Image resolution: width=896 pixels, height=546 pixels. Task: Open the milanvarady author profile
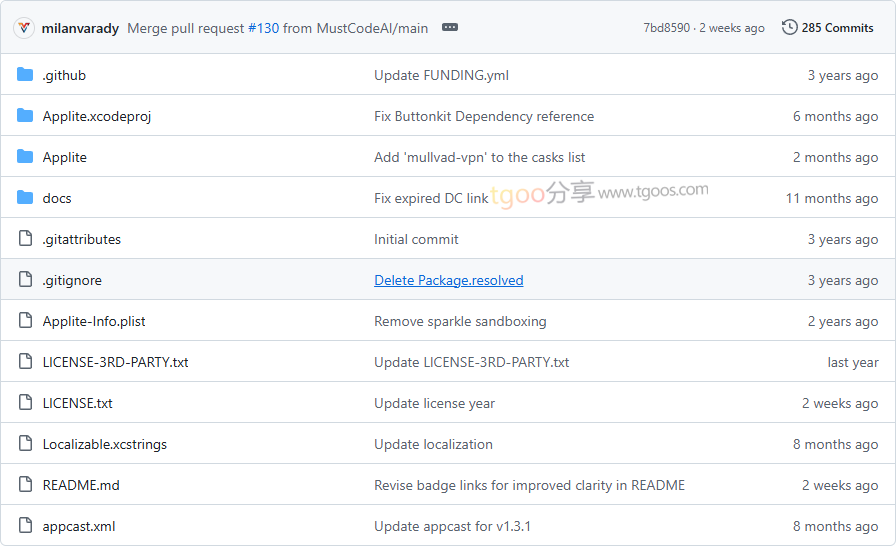pos(81,28)
